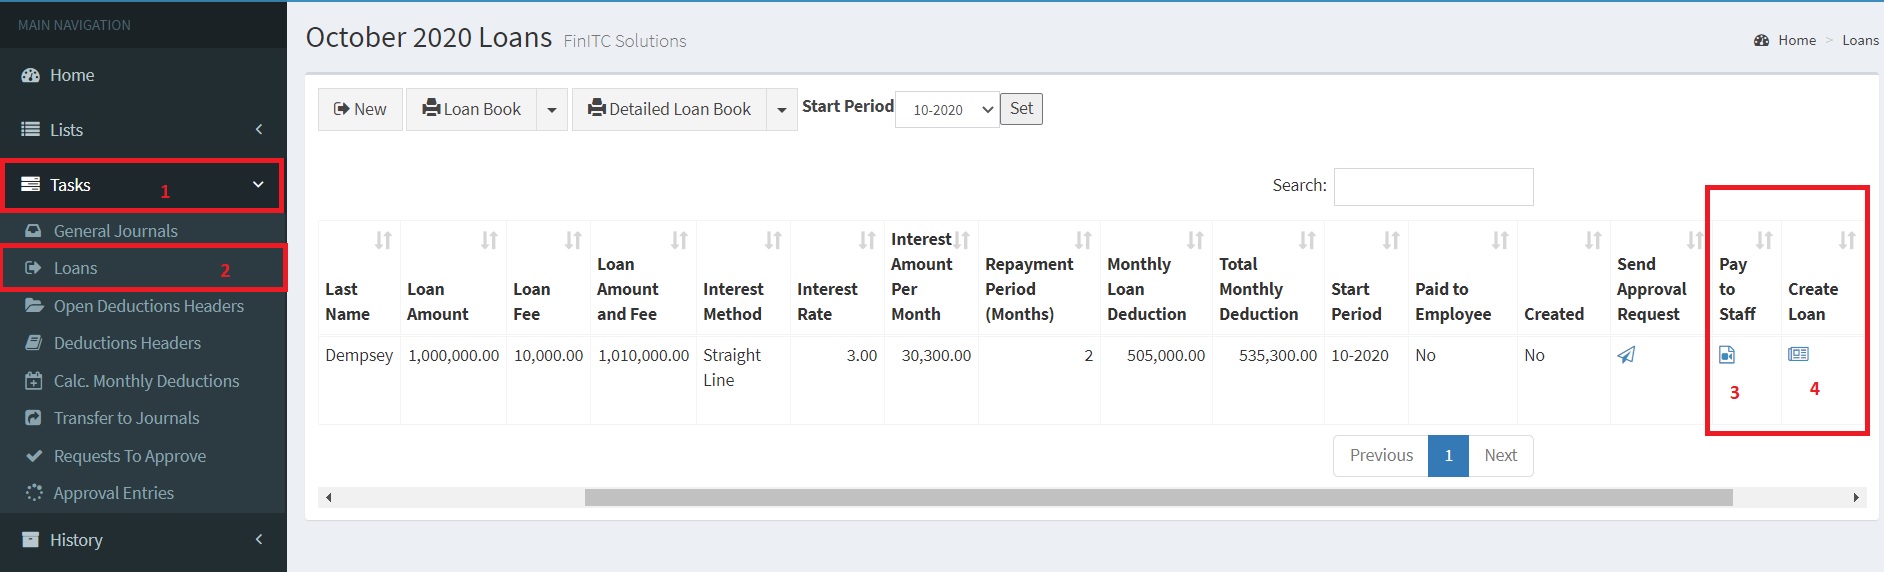Viewport: 1884px width, 572px height.
Task: Sort by Loan Amount column arrows
Action: [x=489, y=240]
